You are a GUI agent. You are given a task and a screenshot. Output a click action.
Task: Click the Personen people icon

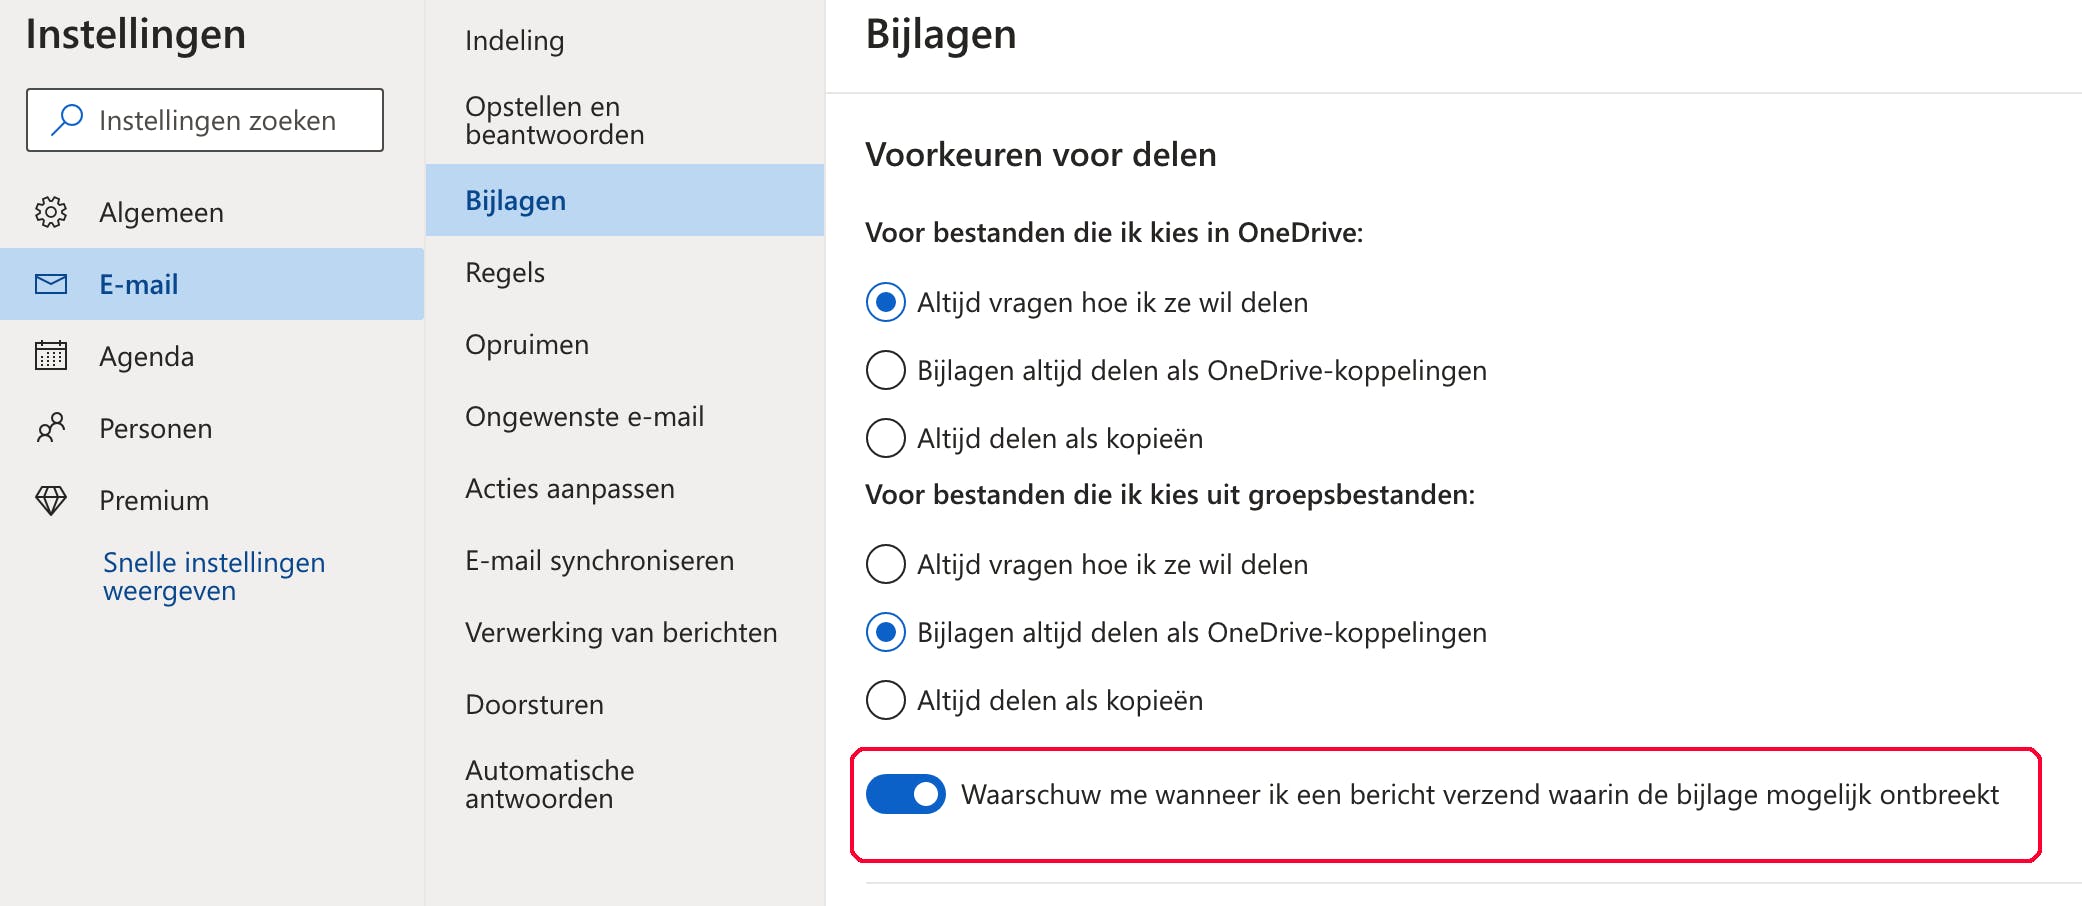(x=51, y=428)
